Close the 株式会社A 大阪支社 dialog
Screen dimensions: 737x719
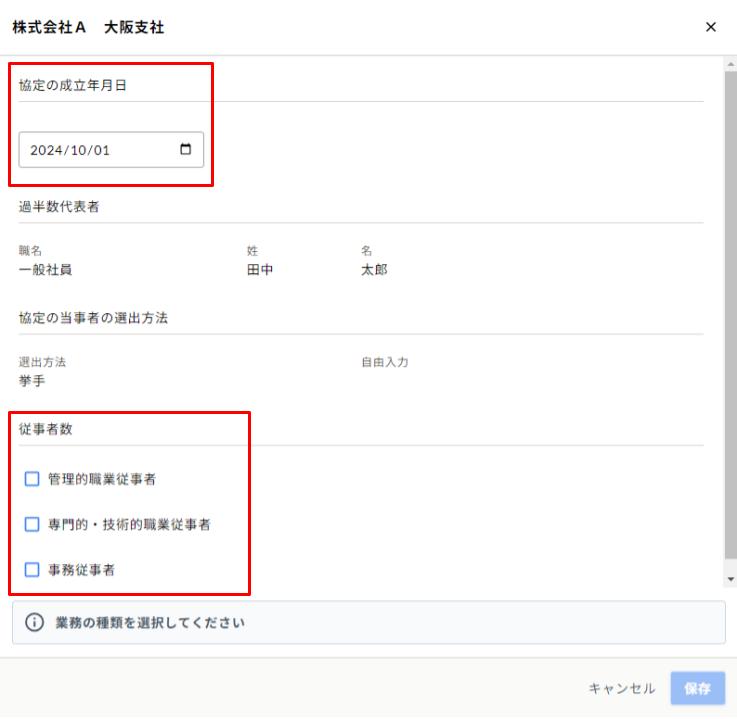click(x=711, y=28)
